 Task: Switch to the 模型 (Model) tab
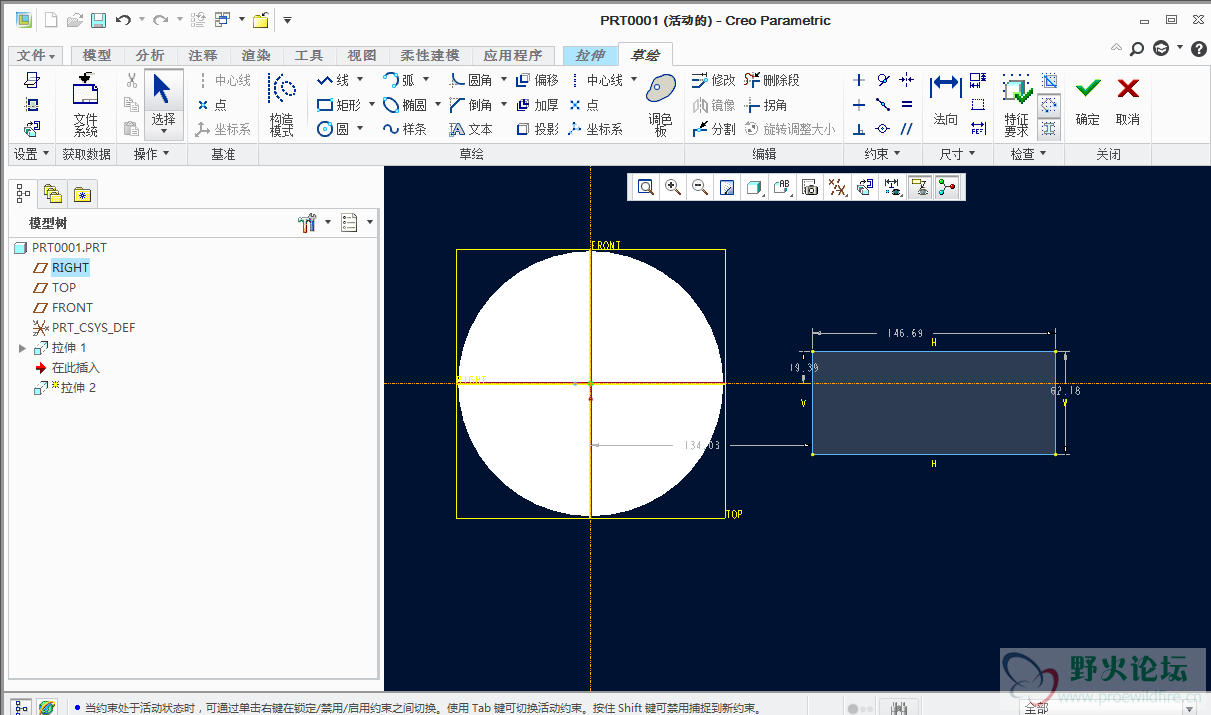[97, 56]
